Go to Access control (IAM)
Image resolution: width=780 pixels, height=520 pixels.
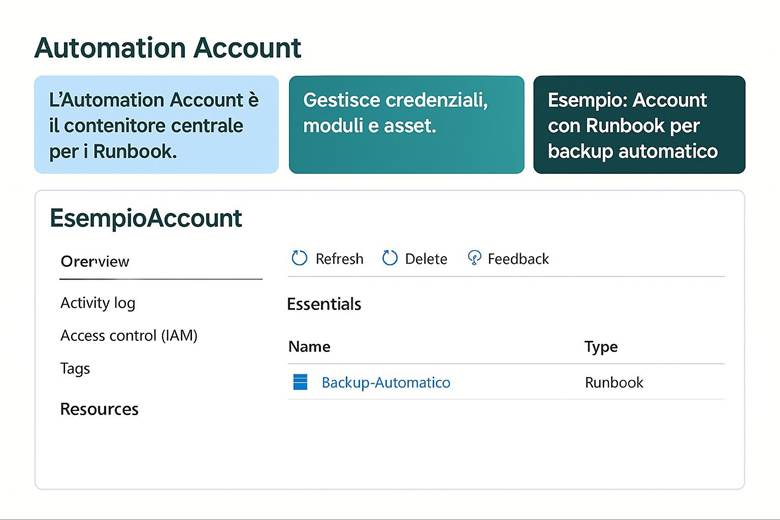pos(129,336)
